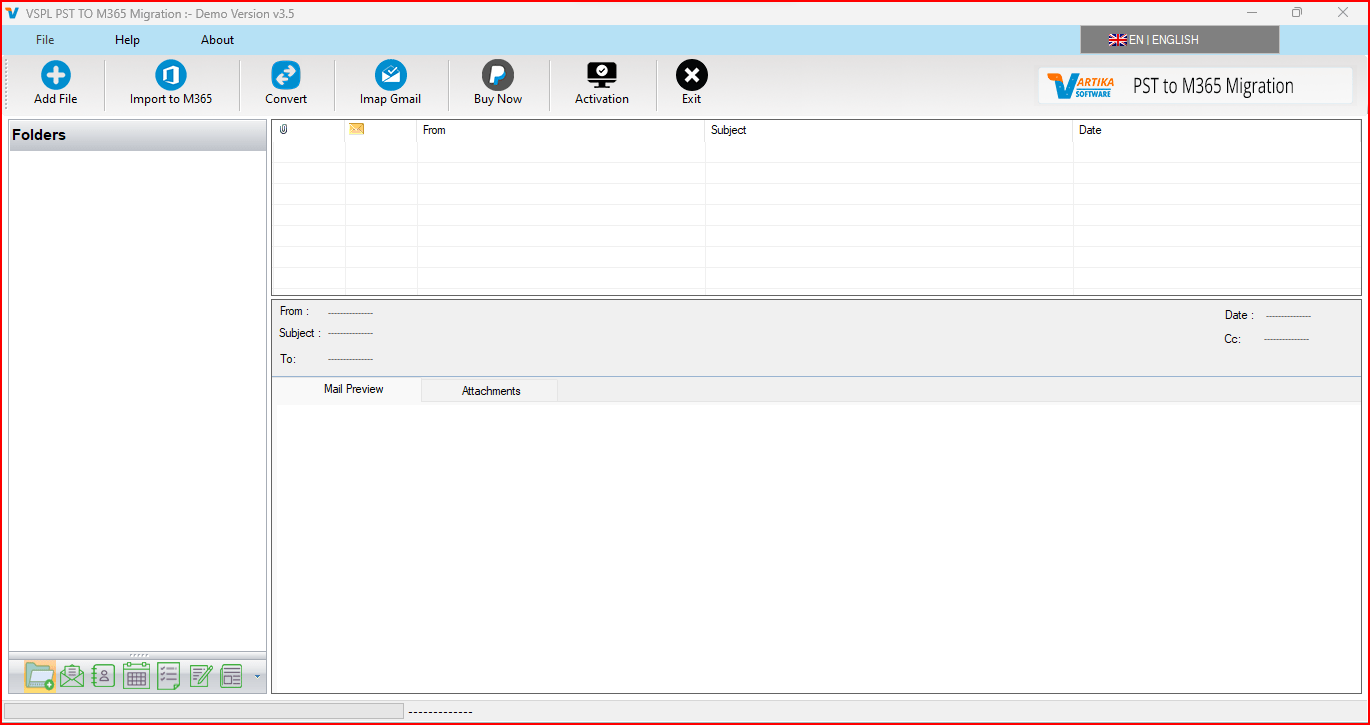The image size is (1370, 725).
Task: Switch to the notes pencil icon
Action: click(201, 676)
